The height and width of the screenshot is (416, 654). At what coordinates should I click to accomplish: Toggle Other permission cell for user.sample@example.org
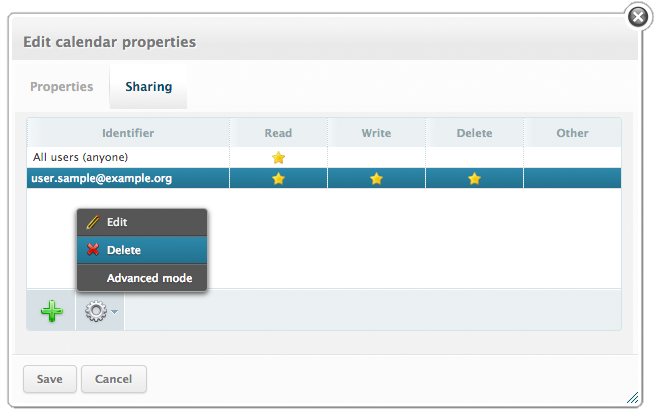572,178
